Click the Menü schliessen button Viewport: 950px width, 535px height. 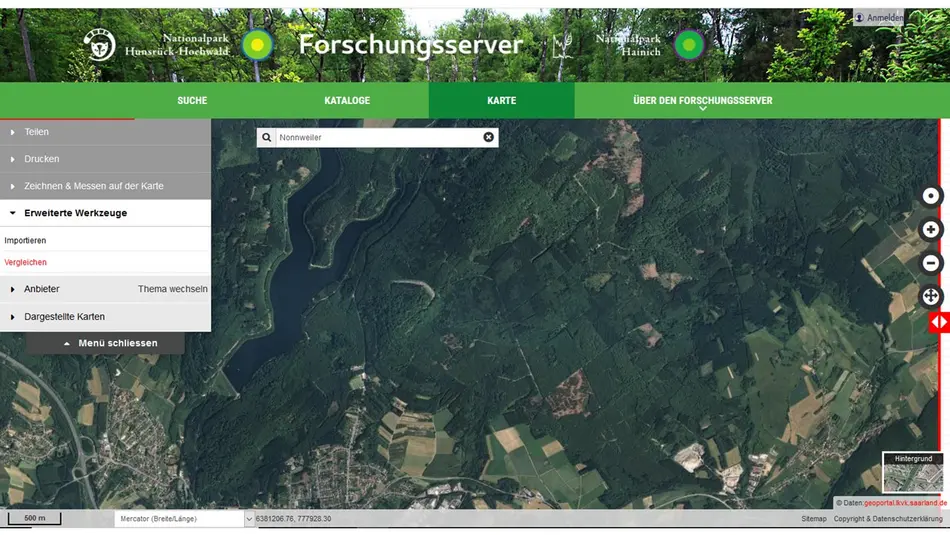pos(105,344)
